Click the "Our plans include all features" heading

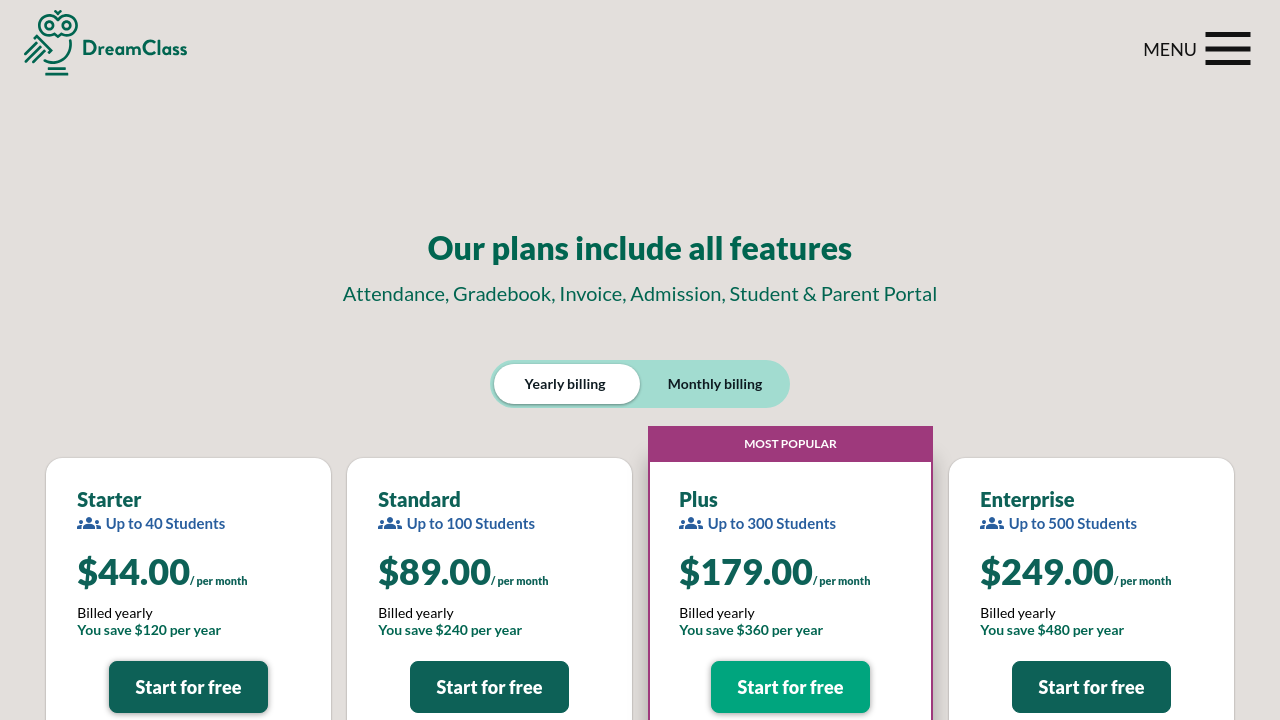[640, 248]
